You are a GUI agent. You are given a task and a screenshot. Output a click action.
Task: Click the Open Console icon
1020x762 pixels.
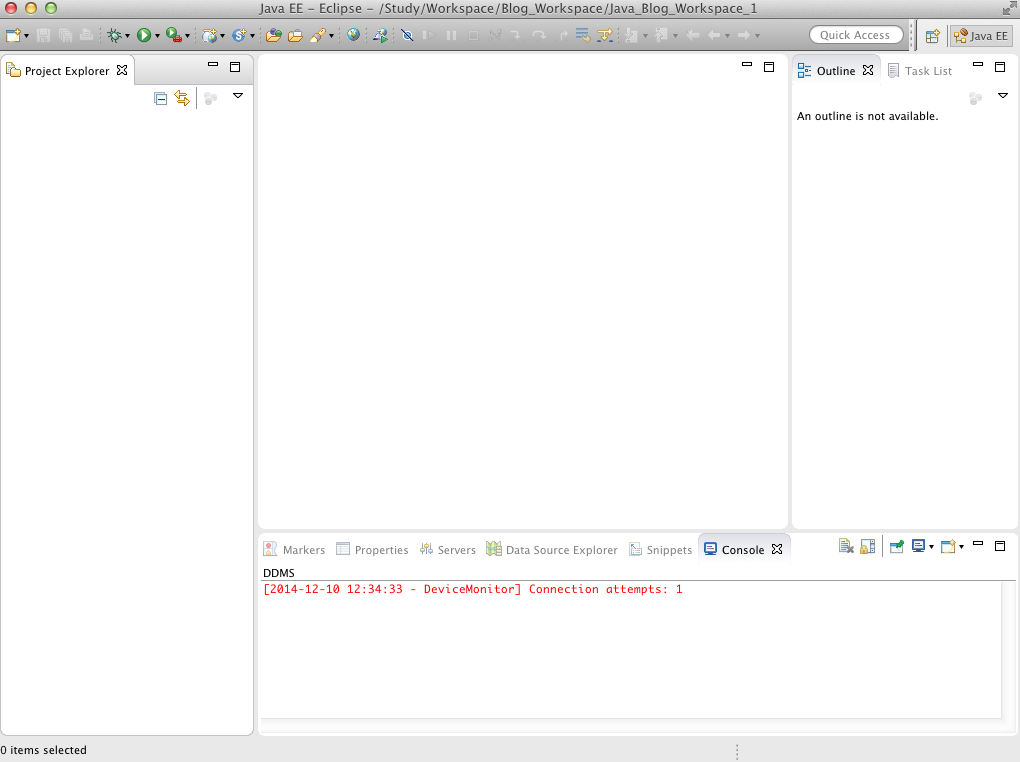(948, 547)
